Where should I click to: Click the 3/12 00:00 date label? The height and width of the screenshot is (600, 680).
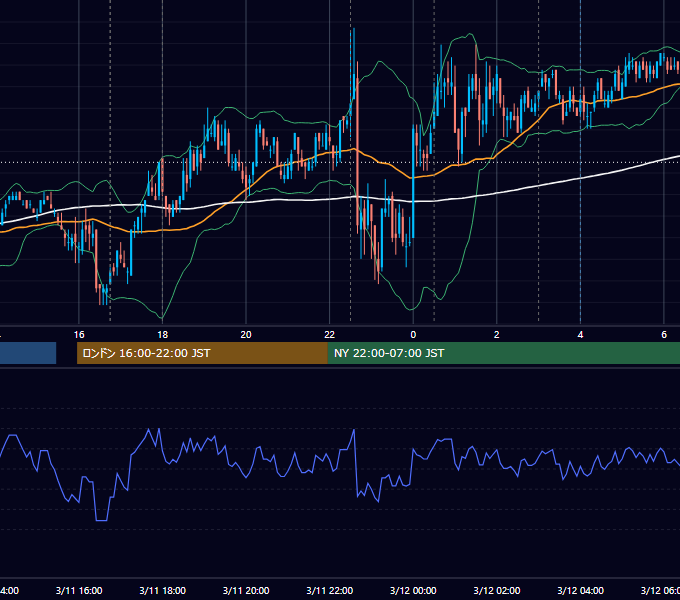click(413, 590)
